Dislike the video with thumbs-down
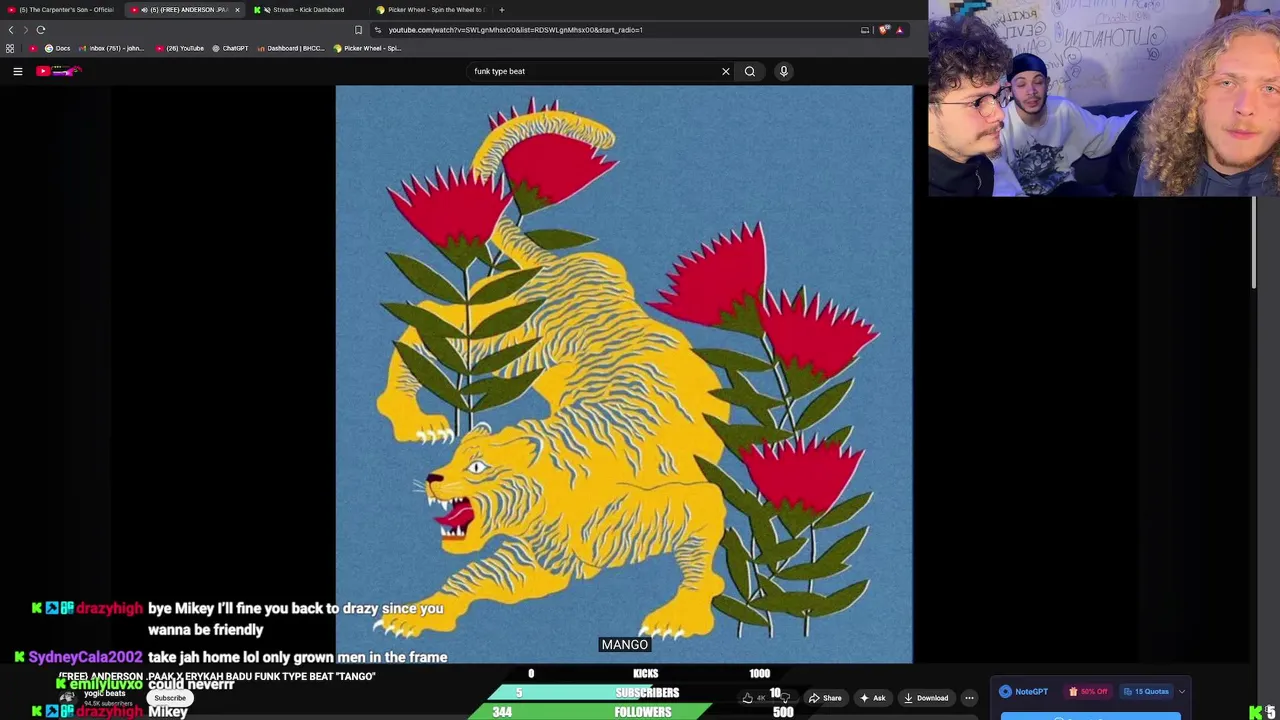The width and height of the screenshot is (1280, 720). coord(784,698)
